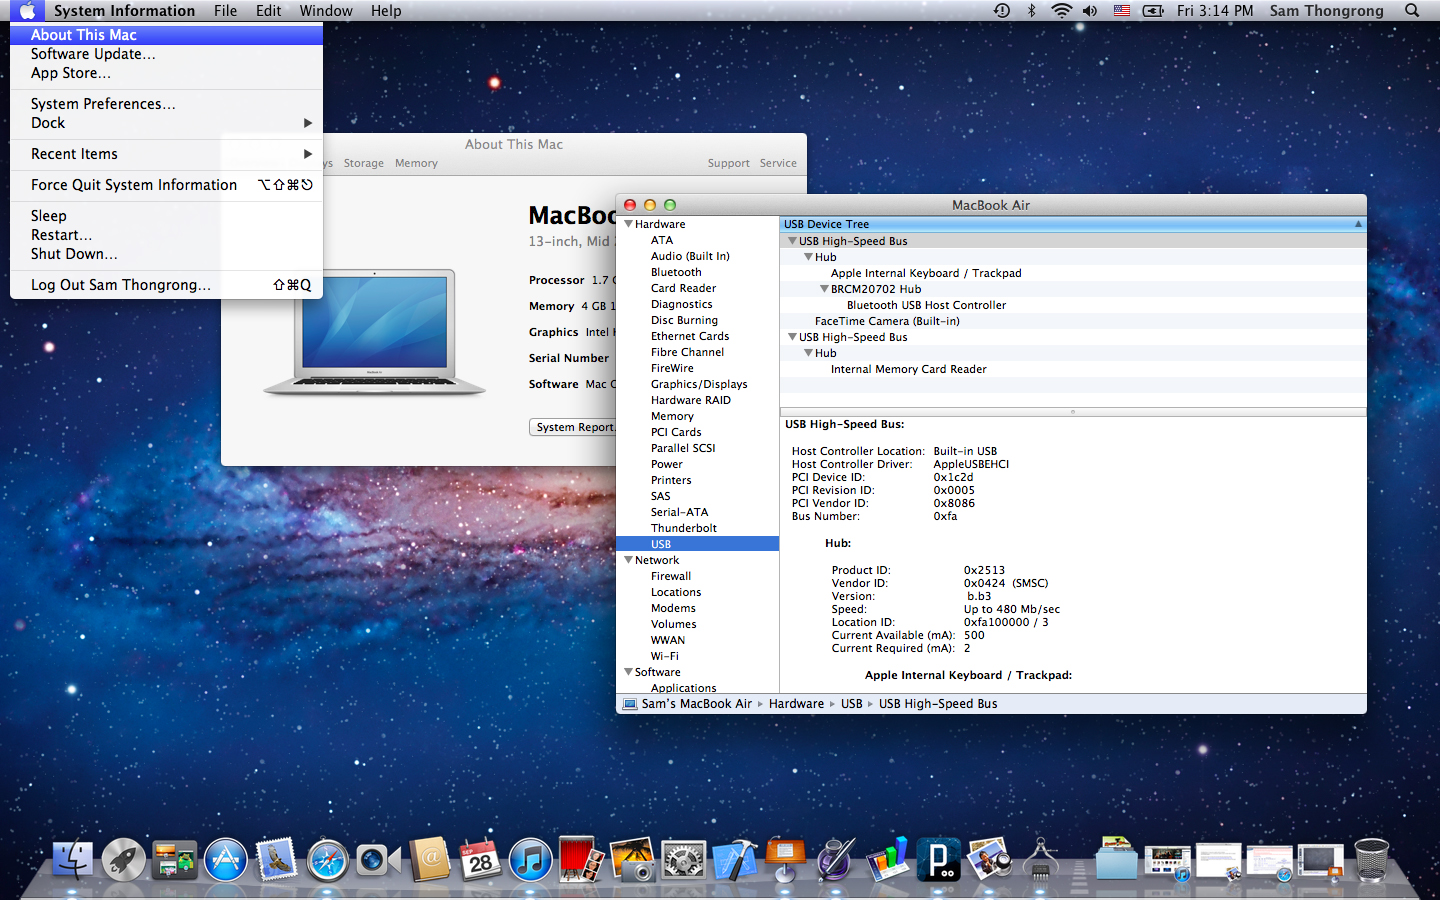1440x900 pixels.
Task: Open System Preferences gear icon in Dock
Action: pos(684,860)
